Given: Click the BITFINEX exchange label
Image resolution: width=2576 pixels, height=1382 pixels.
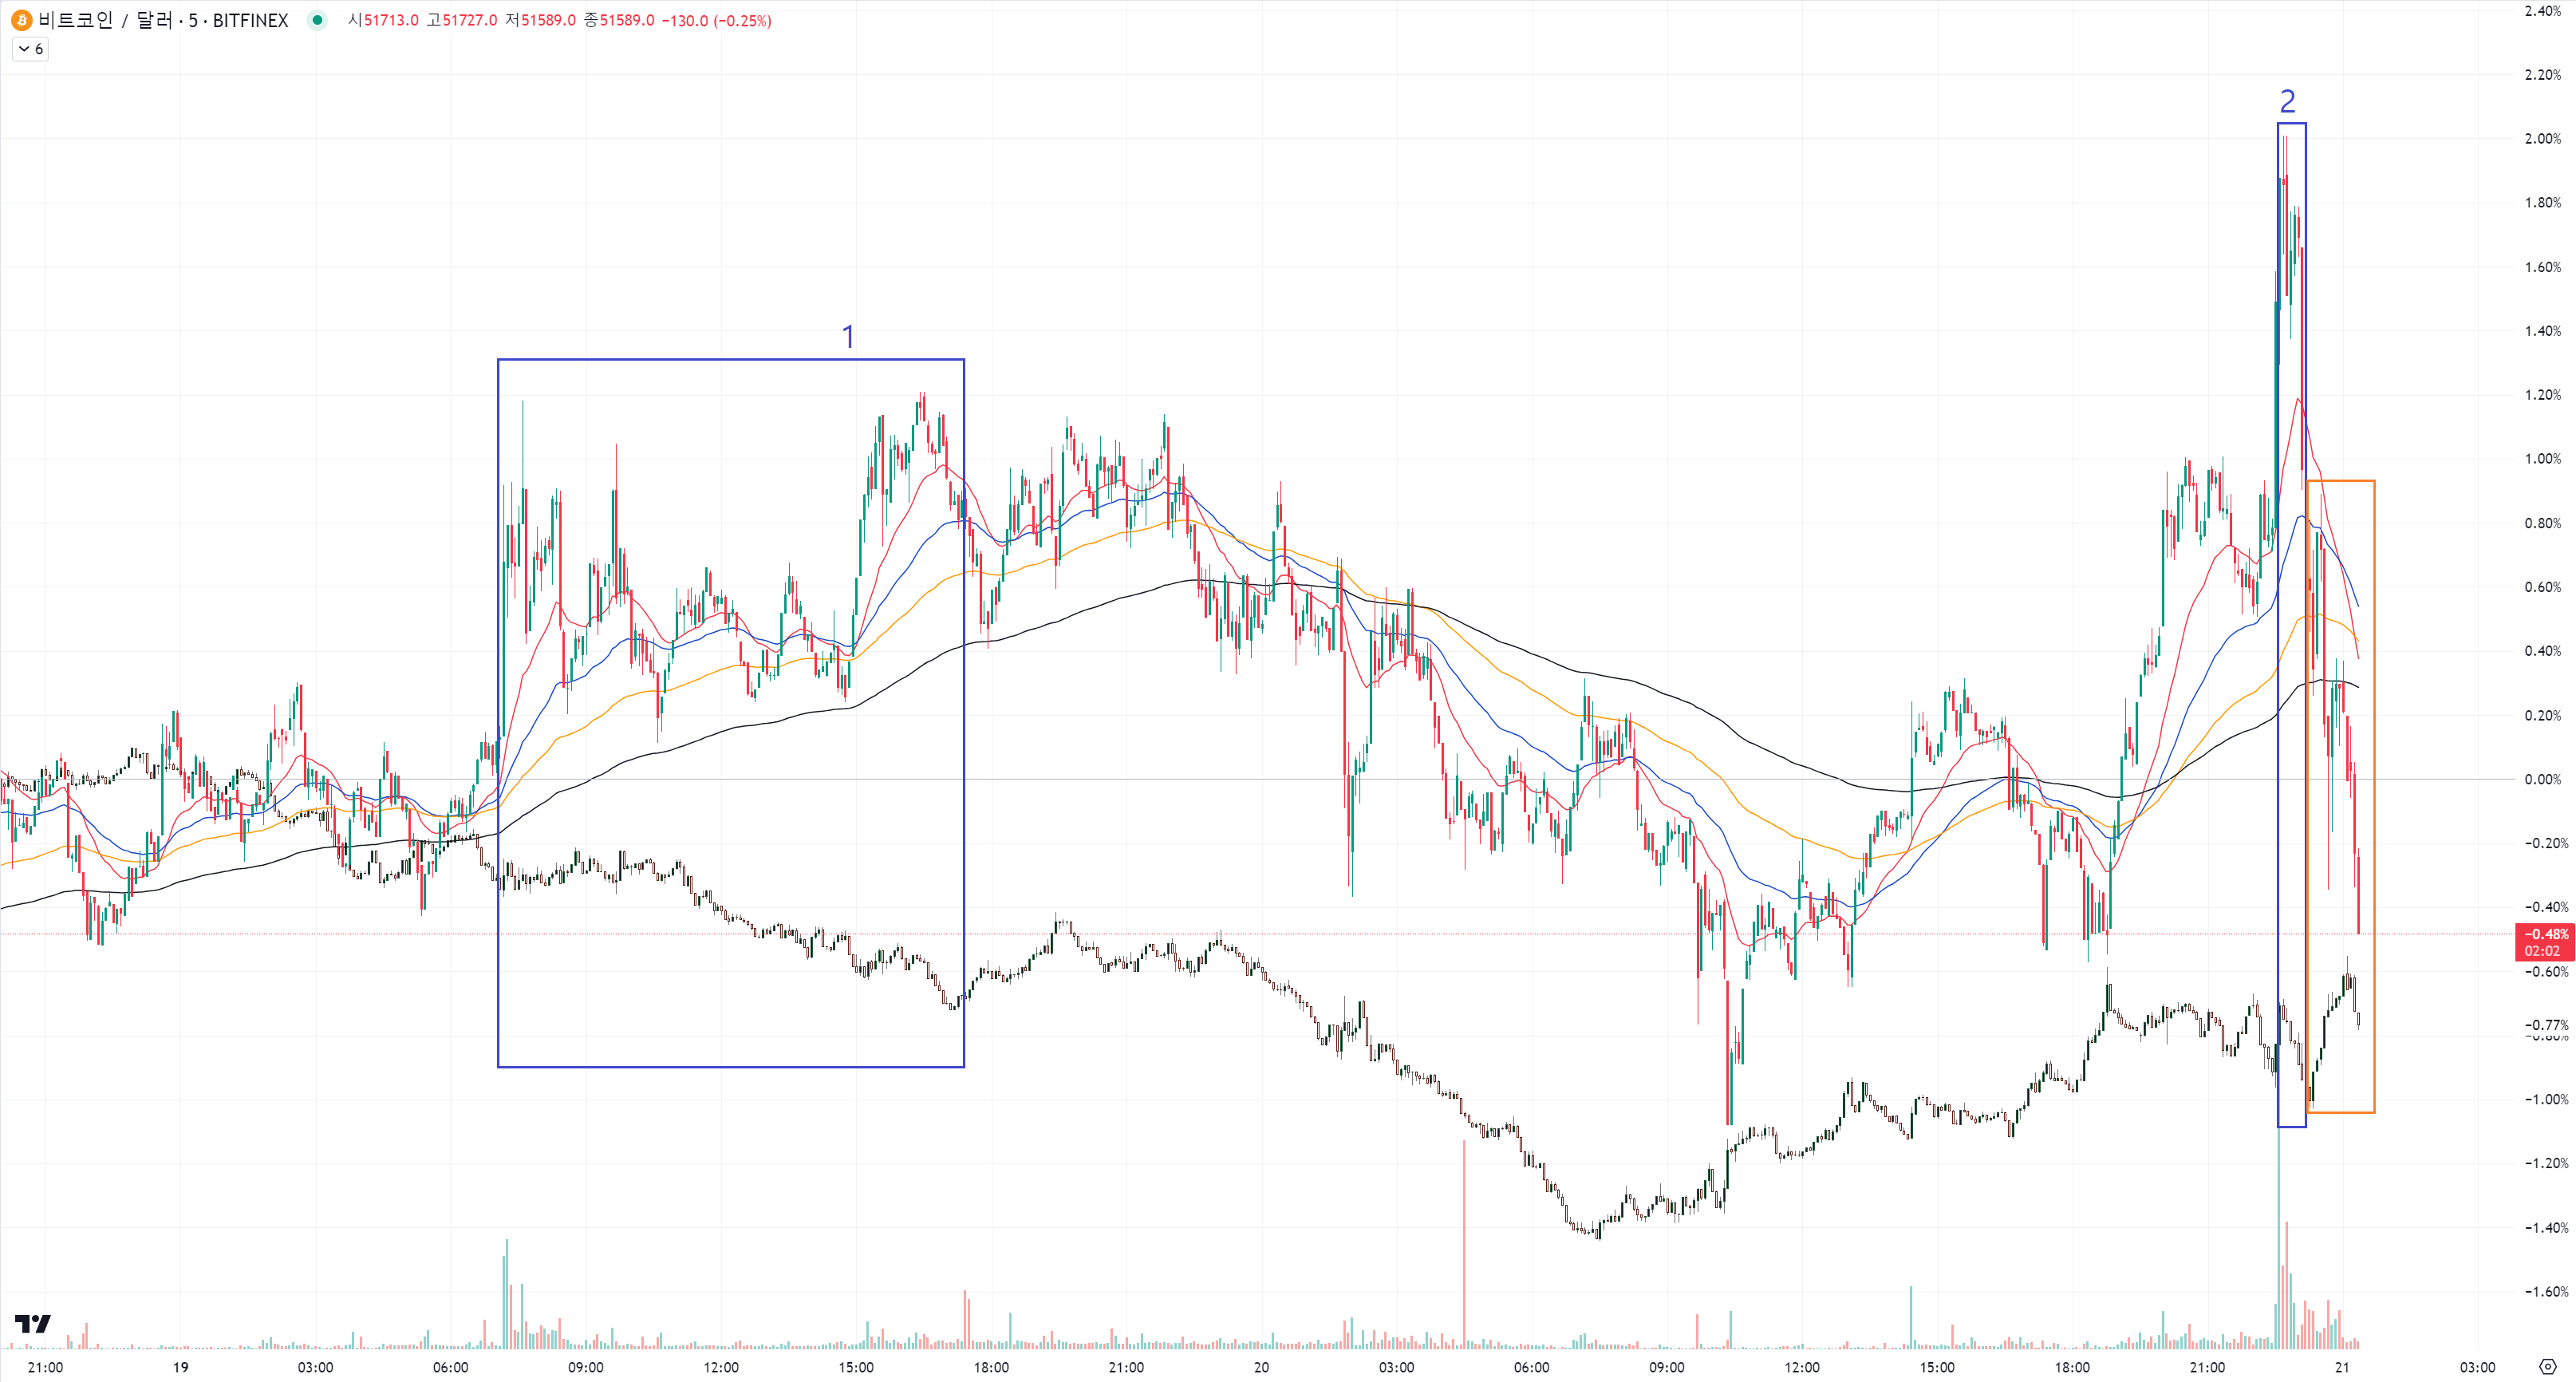Looking at the screenshot, I should point(250,20).
